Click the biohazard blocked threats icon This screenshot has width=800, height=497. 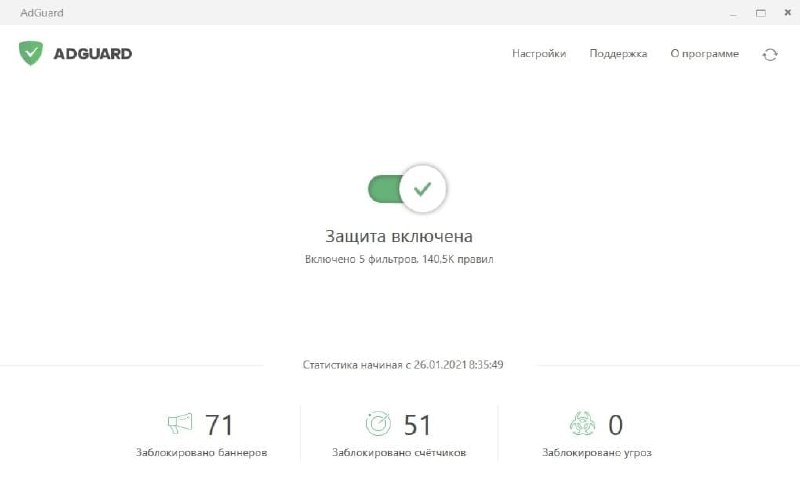[x=582, y=424]
